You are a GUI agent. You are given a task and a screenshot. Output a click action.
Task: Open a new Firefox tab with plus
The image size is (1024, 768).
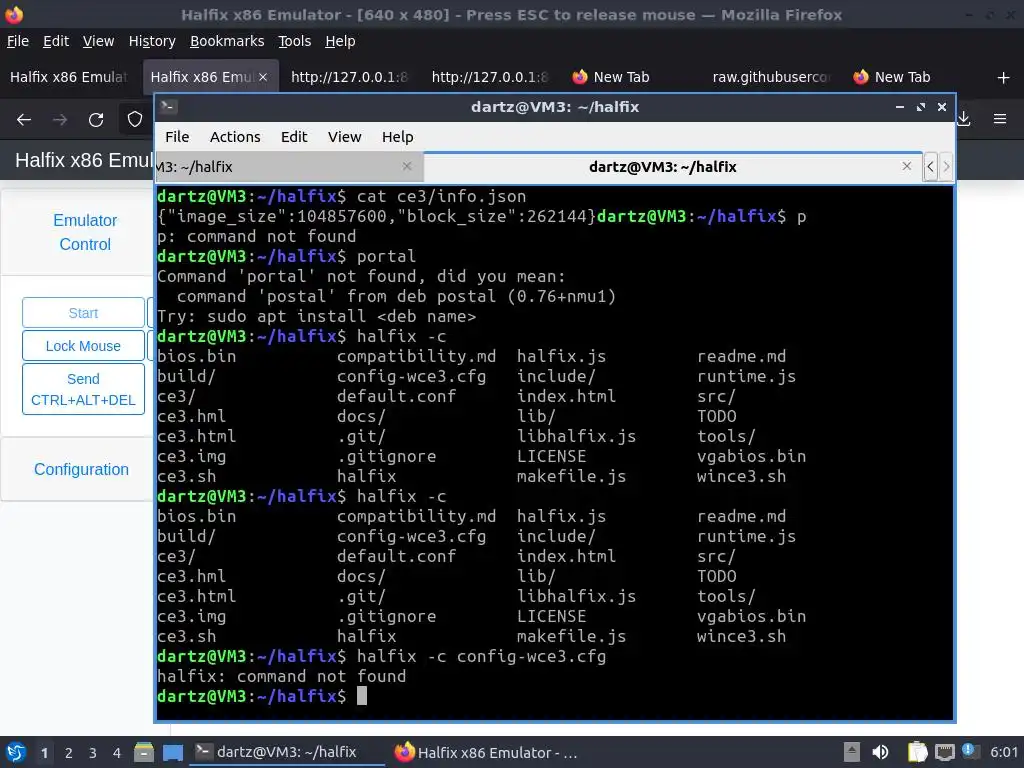(x=1004, y=78)
